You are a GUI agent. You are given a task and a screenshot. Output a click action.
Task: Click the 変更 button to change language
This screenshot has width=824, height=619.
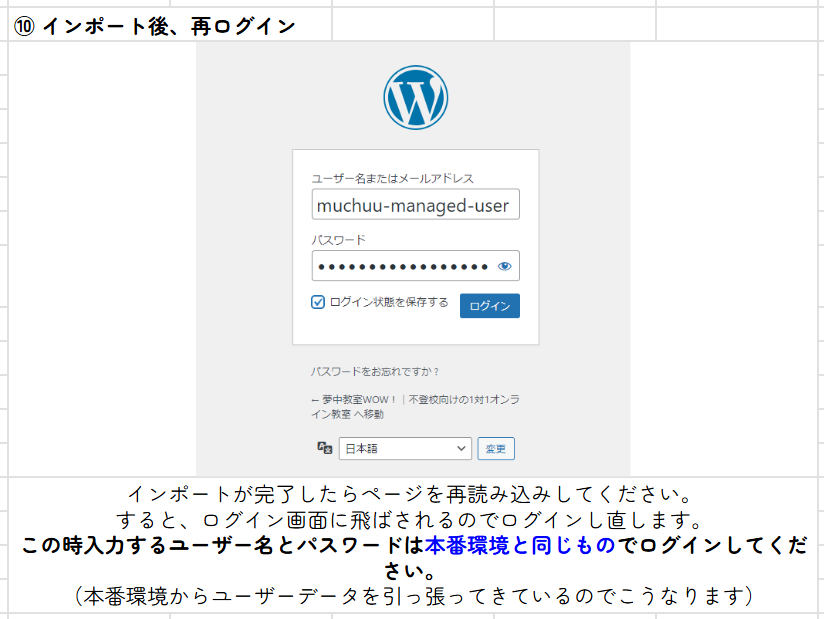click(495, 448)
